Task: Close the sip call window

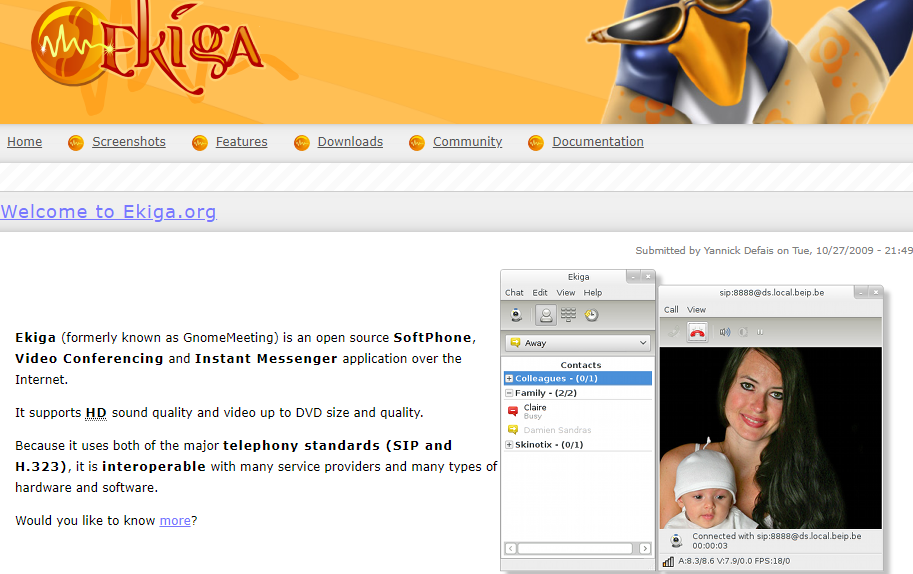Action: pyautogui.click(x=875, y=292)
